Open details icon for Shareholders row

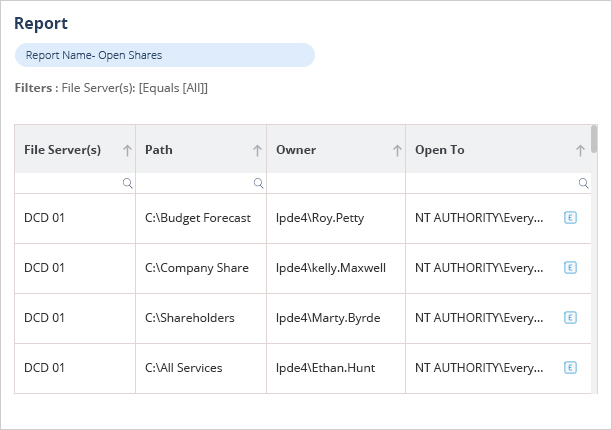[570, 317]
